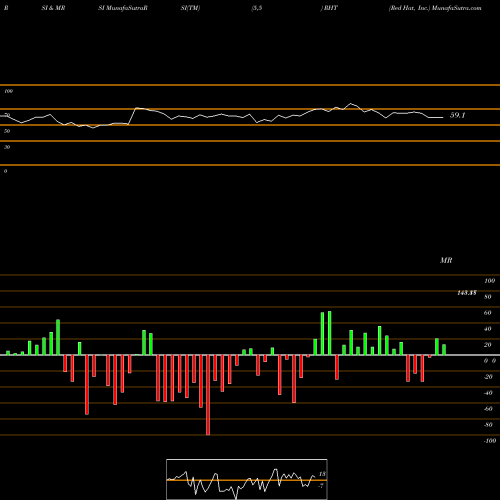Click the MR axis -100 label

490,441
